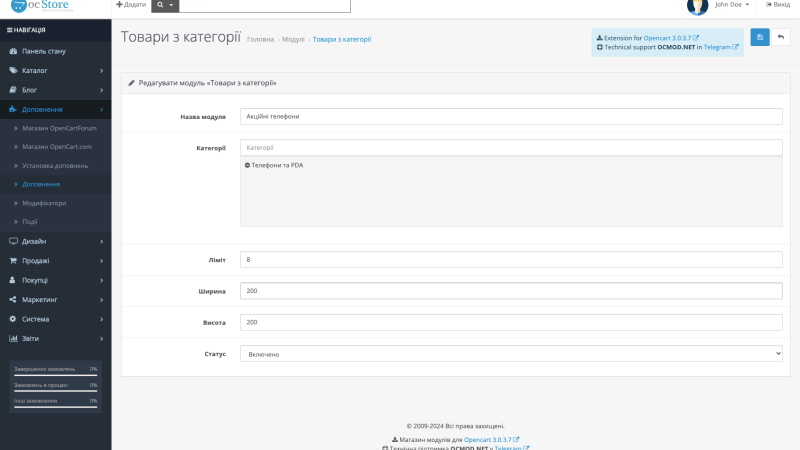Expand the Звіти menu
The height and width of the screenshot is (450, 800).
click(x=56, y=338)
